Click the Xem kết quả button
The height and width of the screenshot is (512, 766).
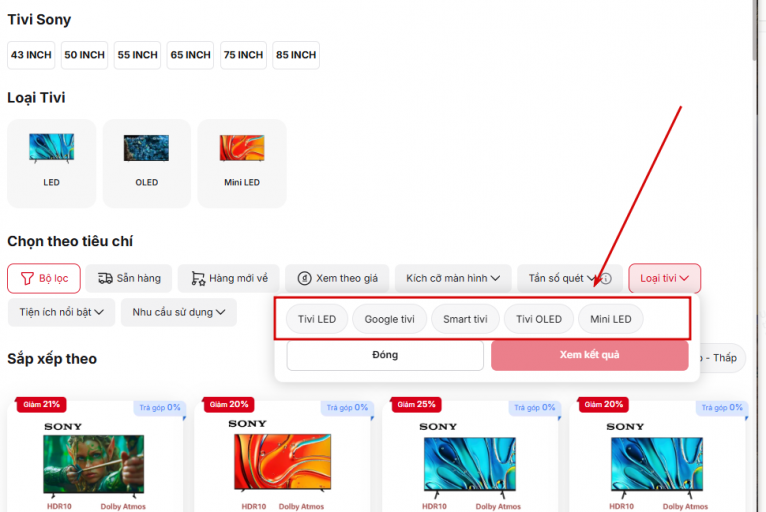pyautogui.click(x=590, y=355)
